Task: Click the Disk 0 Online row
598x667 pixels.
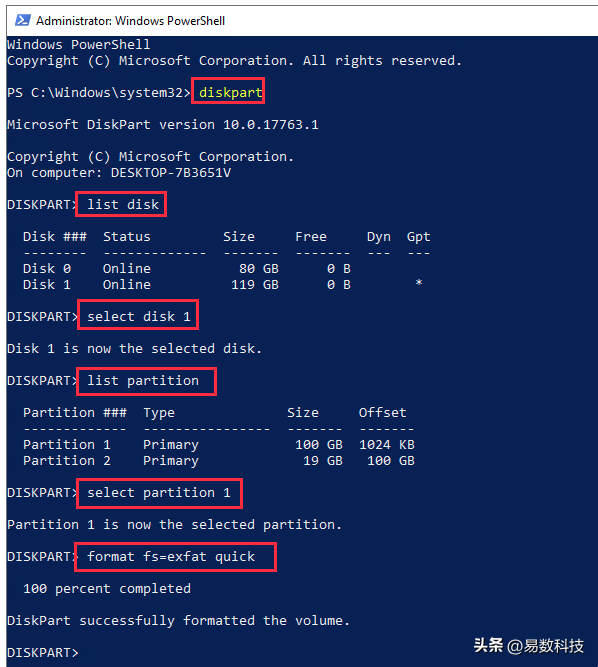Action: pos(187,269)
